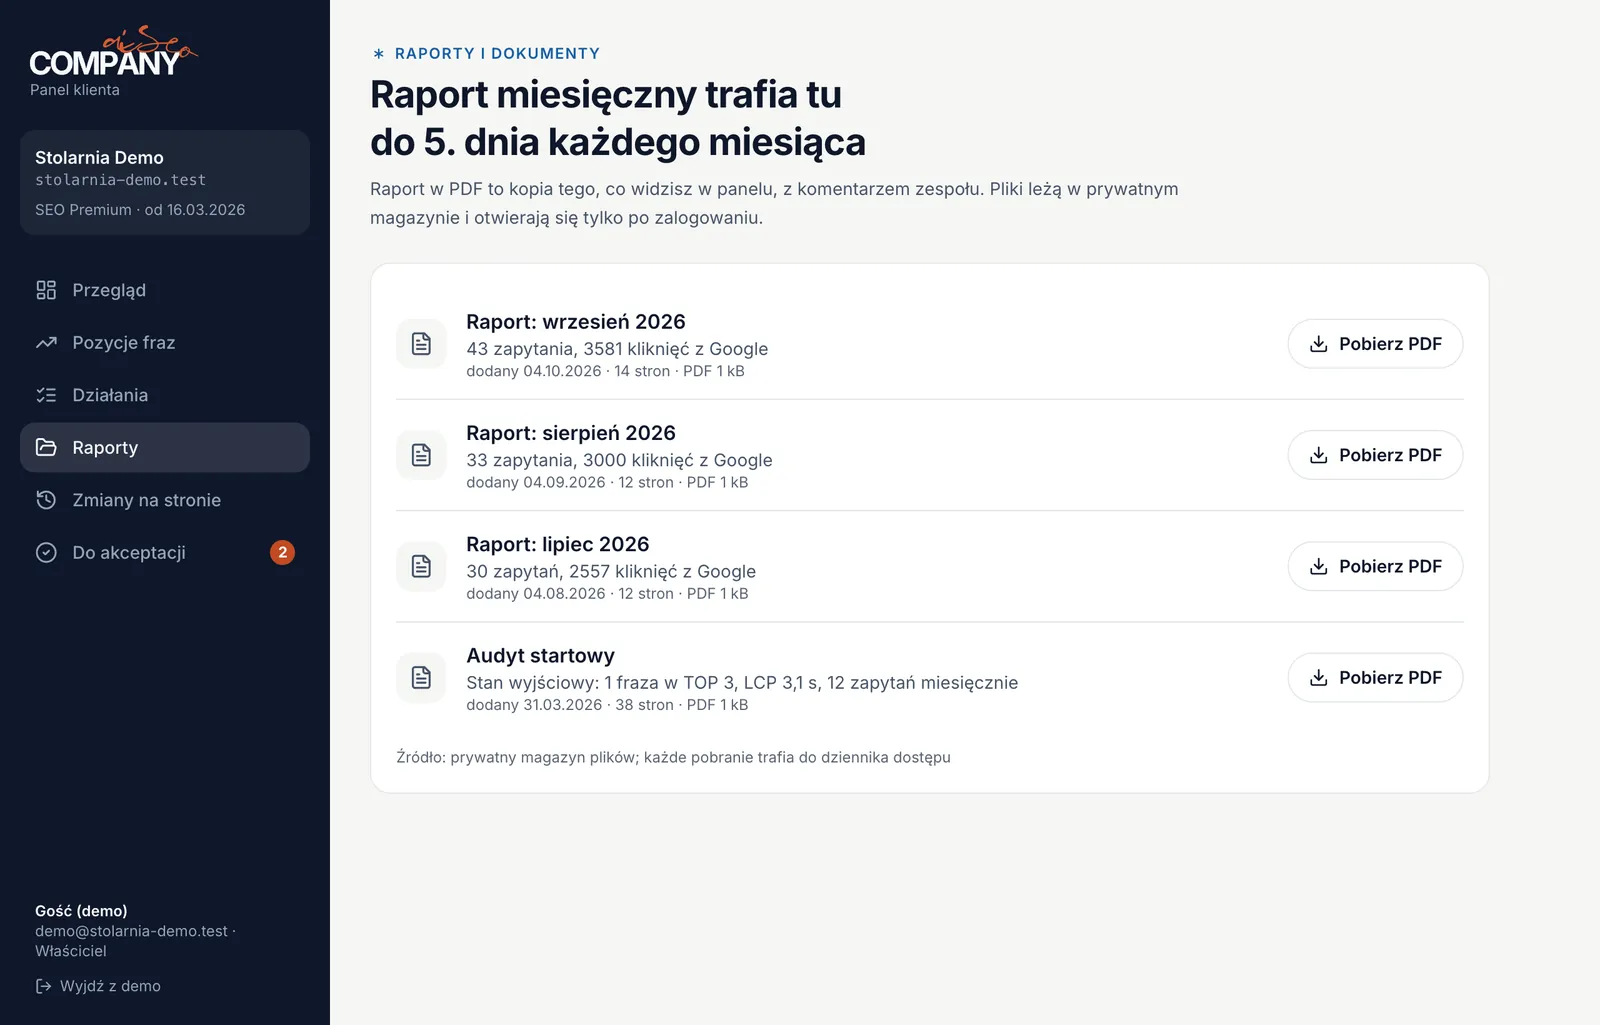Click the text 33 zapytania, 3000 kliknięć z Google
1600x1025 pixels.
point(619,460)
